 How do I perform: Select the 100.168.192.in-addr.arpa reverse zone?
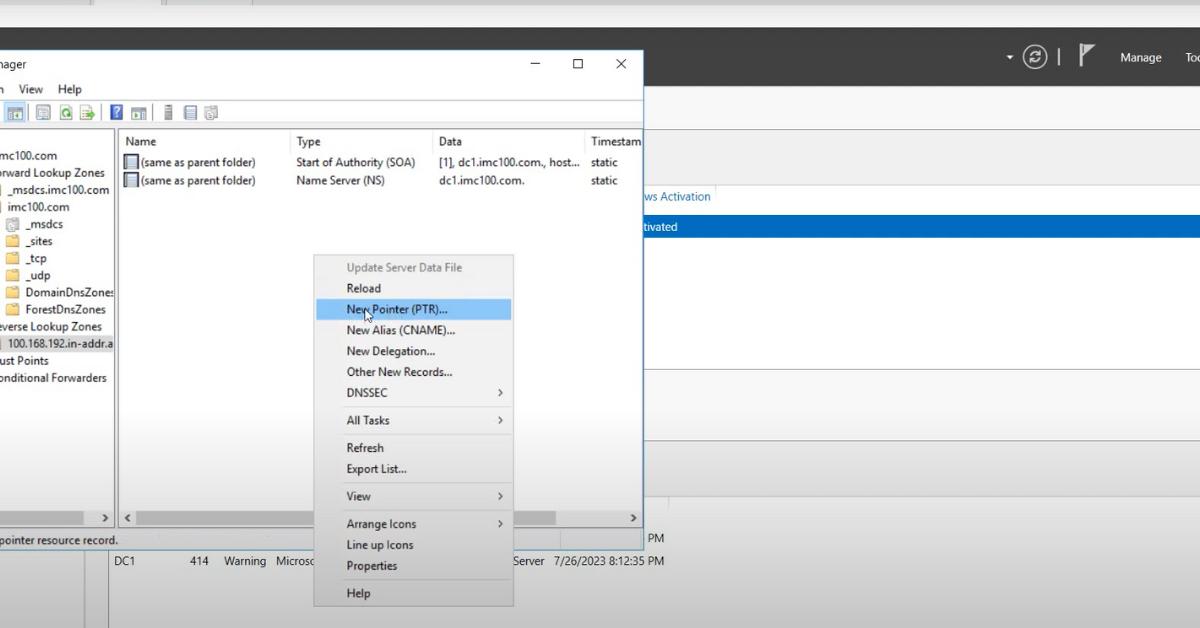coord(60,343)
